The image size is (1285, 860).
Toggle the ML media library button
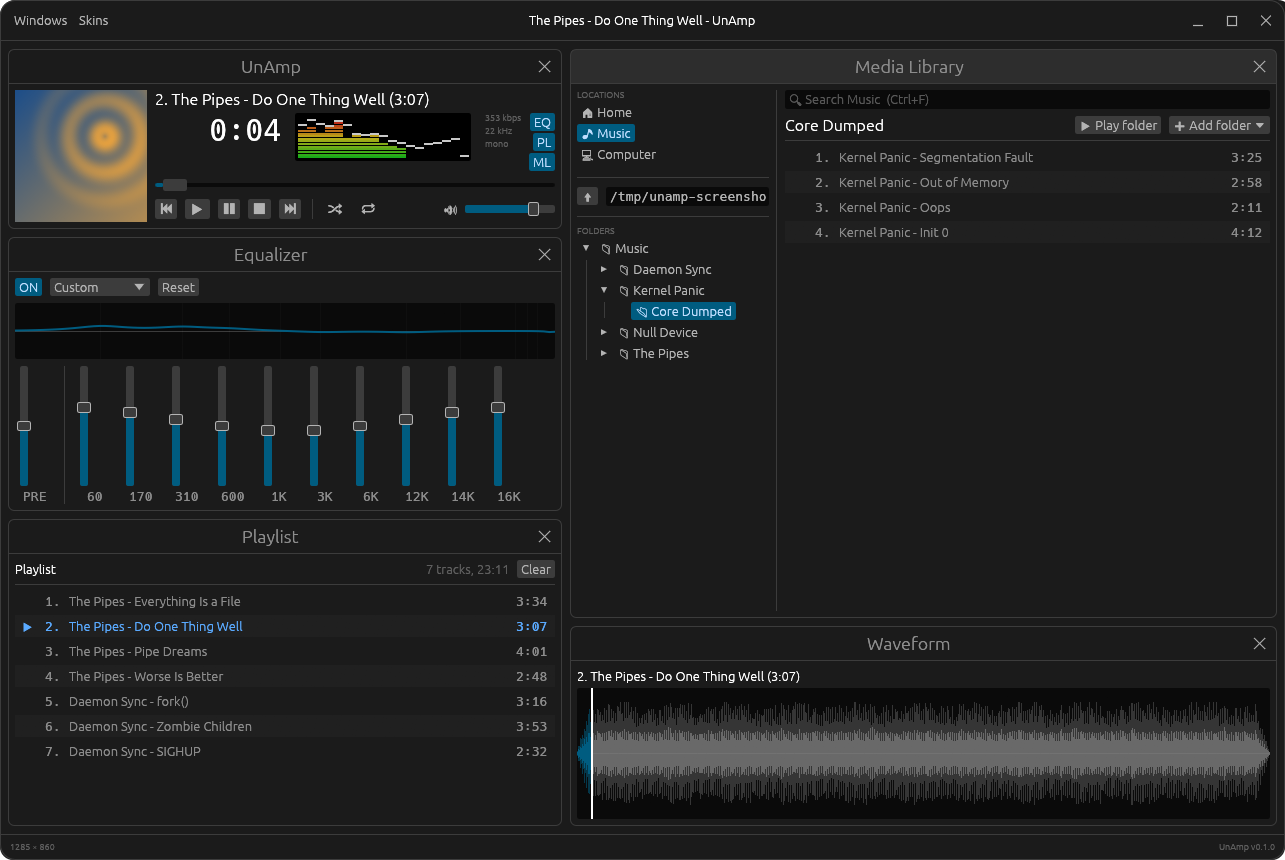tap(542, 162)
